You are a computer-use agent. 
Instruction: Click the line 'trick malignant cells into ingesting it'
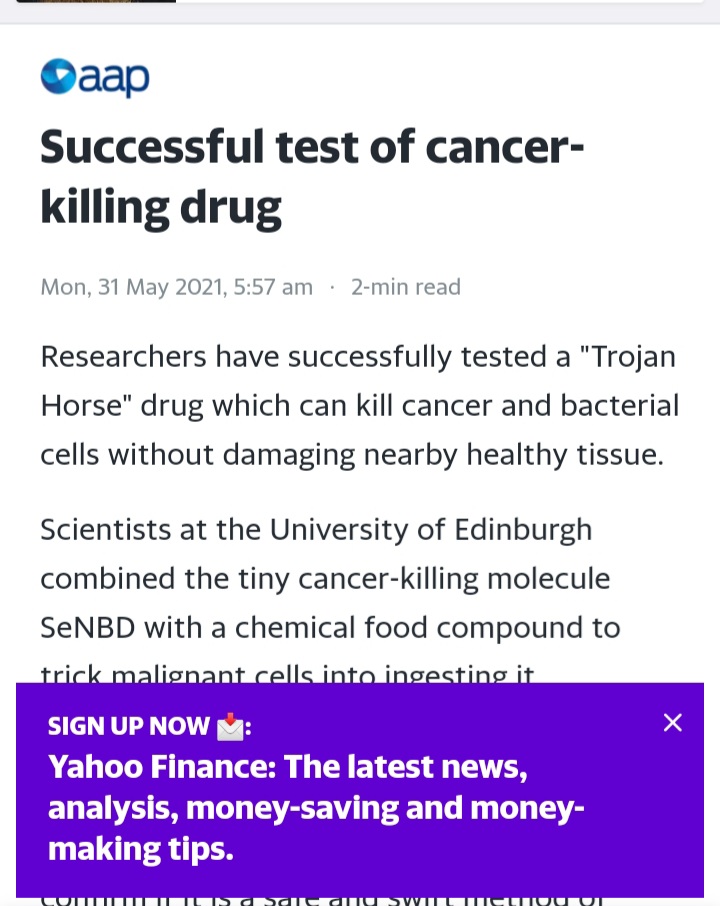tap(287, 674)
